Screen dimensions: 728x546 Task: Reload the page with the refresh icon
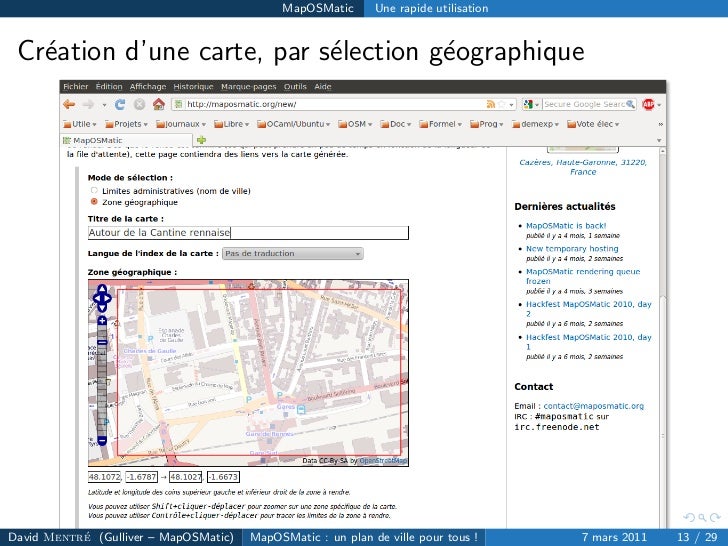tap(120, 104)
